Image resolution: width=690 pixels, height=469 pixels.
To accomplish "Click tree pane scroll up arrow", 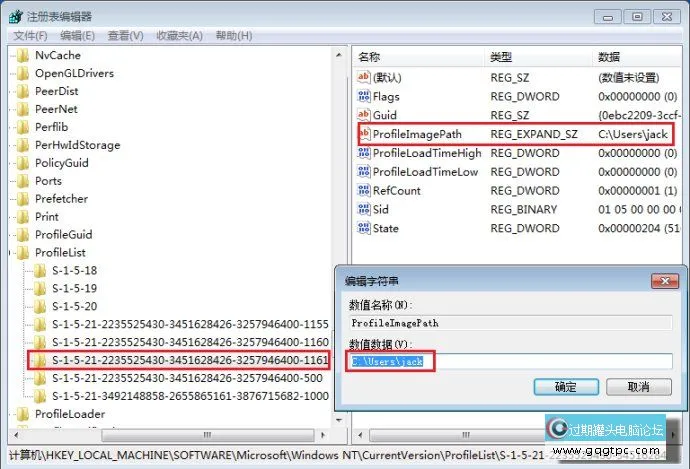I will coord(338,55).
